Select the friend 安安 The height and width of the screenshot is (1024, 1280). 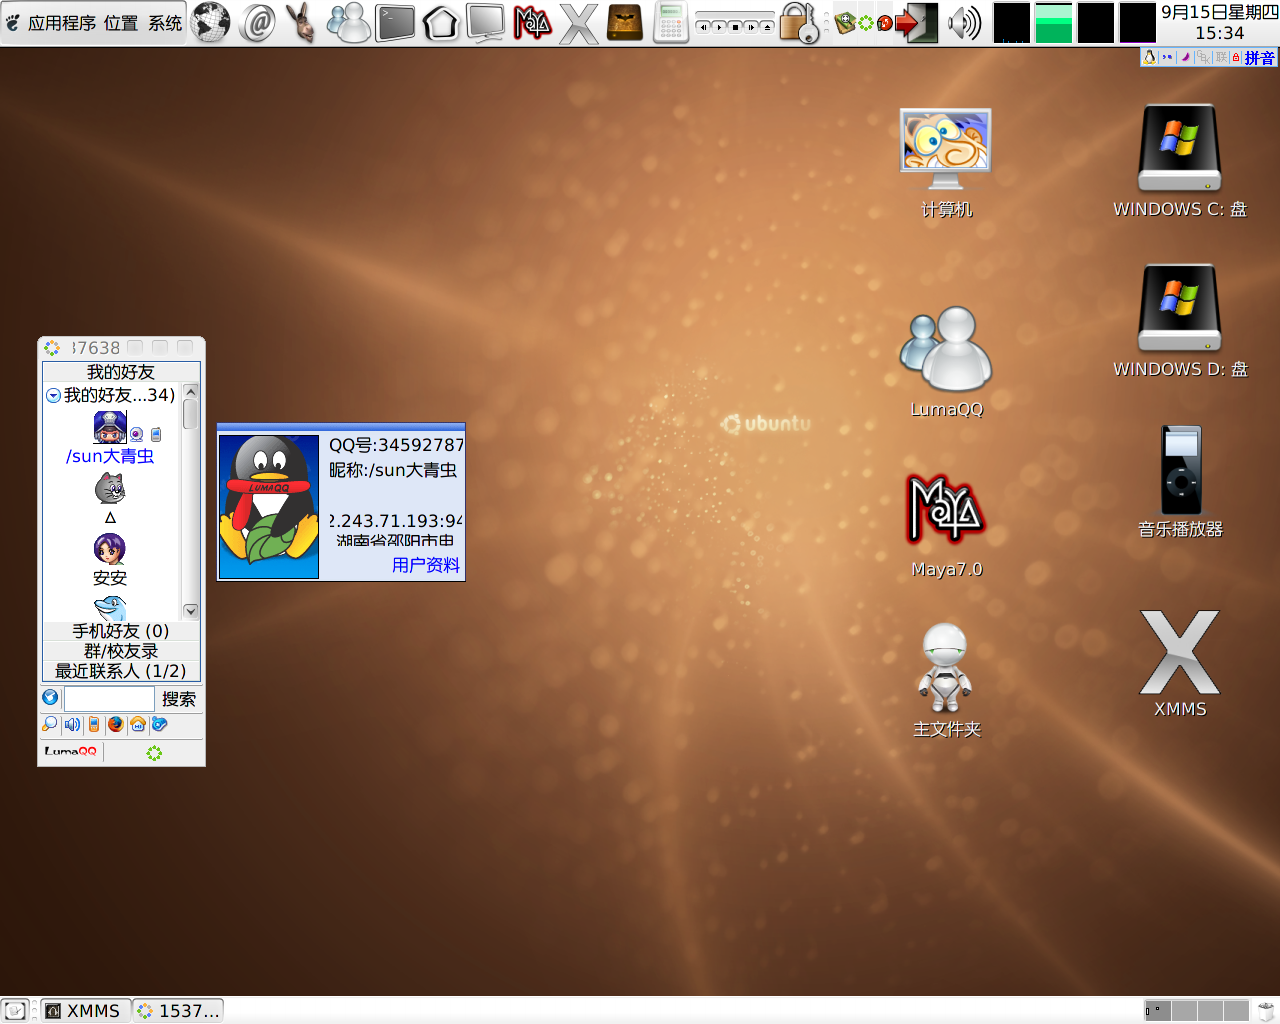tap(110, 578)
